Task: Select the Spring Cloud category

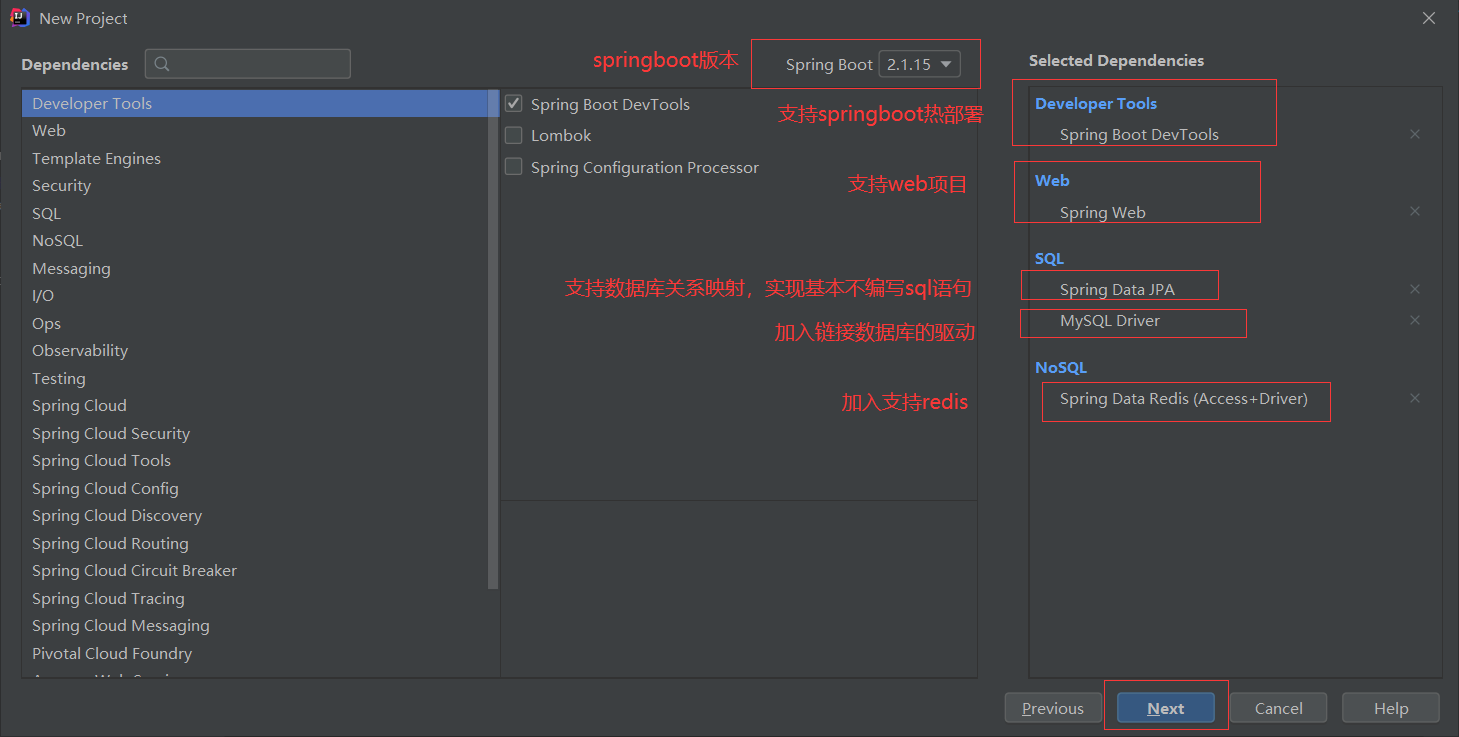Action: [255, 405]
